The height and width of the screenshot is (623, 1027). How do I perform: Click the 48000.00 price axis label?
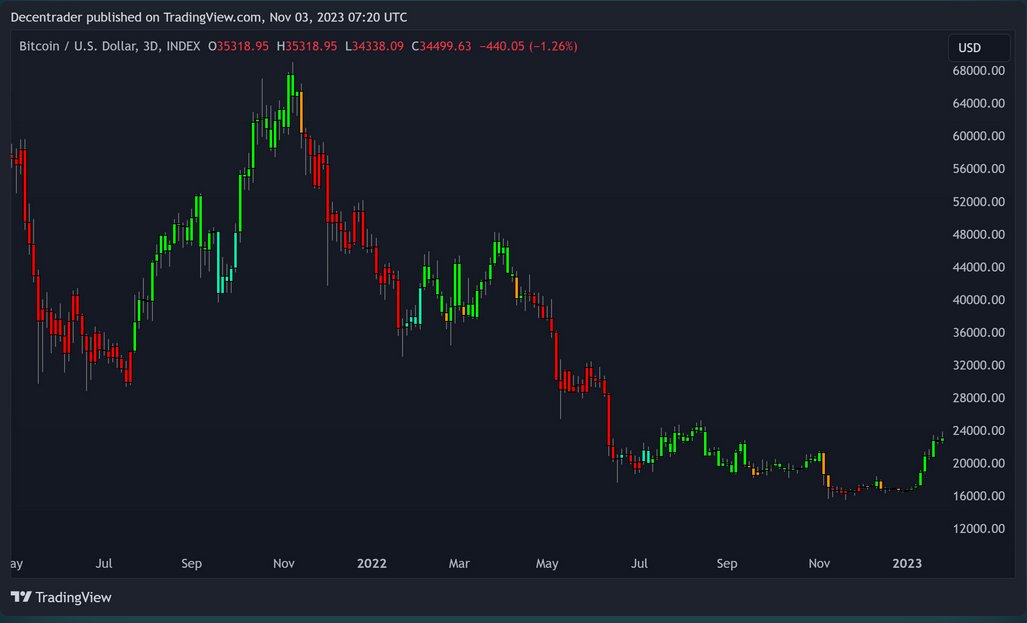[x=979, y=235]
